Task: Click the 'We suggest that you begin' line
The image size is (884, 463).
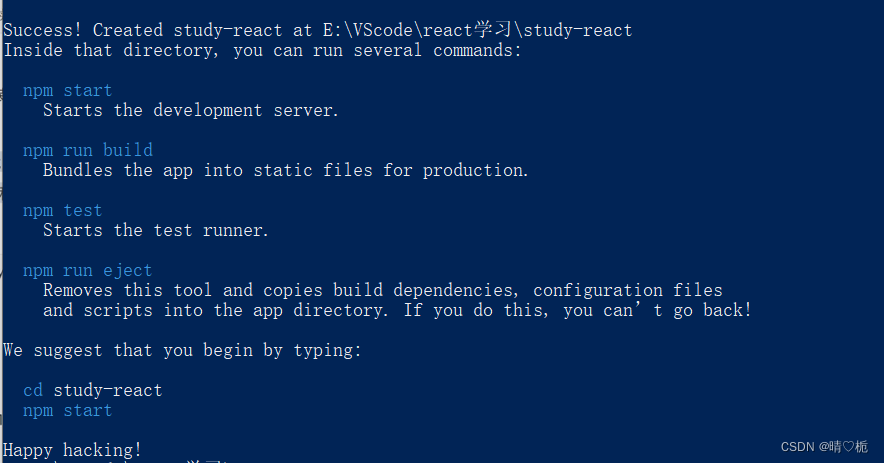Action: coord(182,350)
